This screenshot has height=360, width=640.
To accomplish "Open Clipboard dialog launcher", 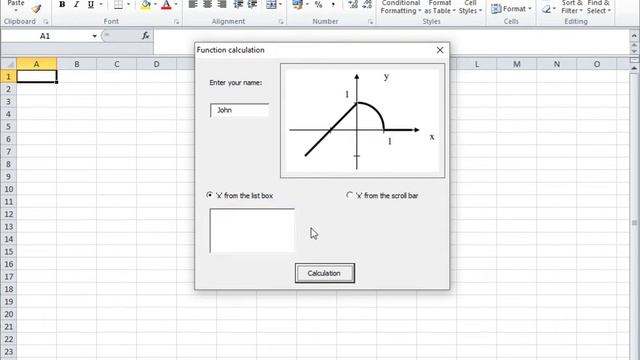I will 46,22.
